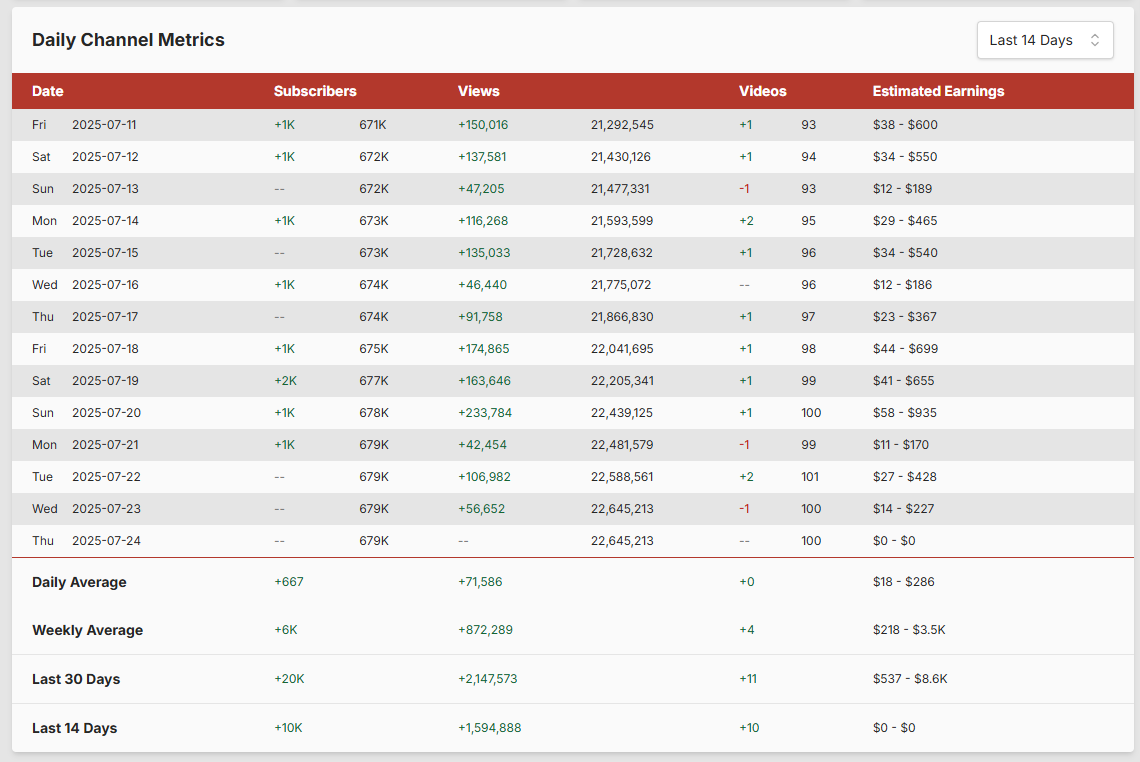Select the 2025-07-24 date cell
Image resolution: width=1140 pixels, height=762 pixels.
[104, 541]
